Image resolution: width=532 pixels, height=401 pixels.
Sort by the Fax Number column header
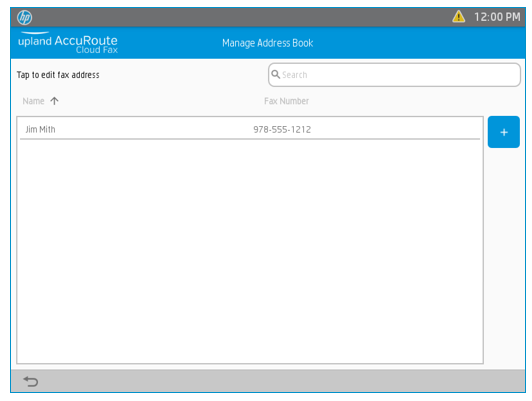pos(286,101)
